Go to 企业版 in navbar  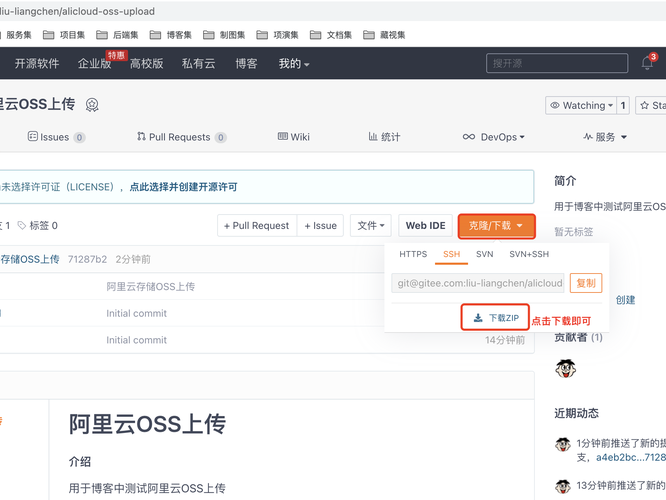tap(94, 64)
